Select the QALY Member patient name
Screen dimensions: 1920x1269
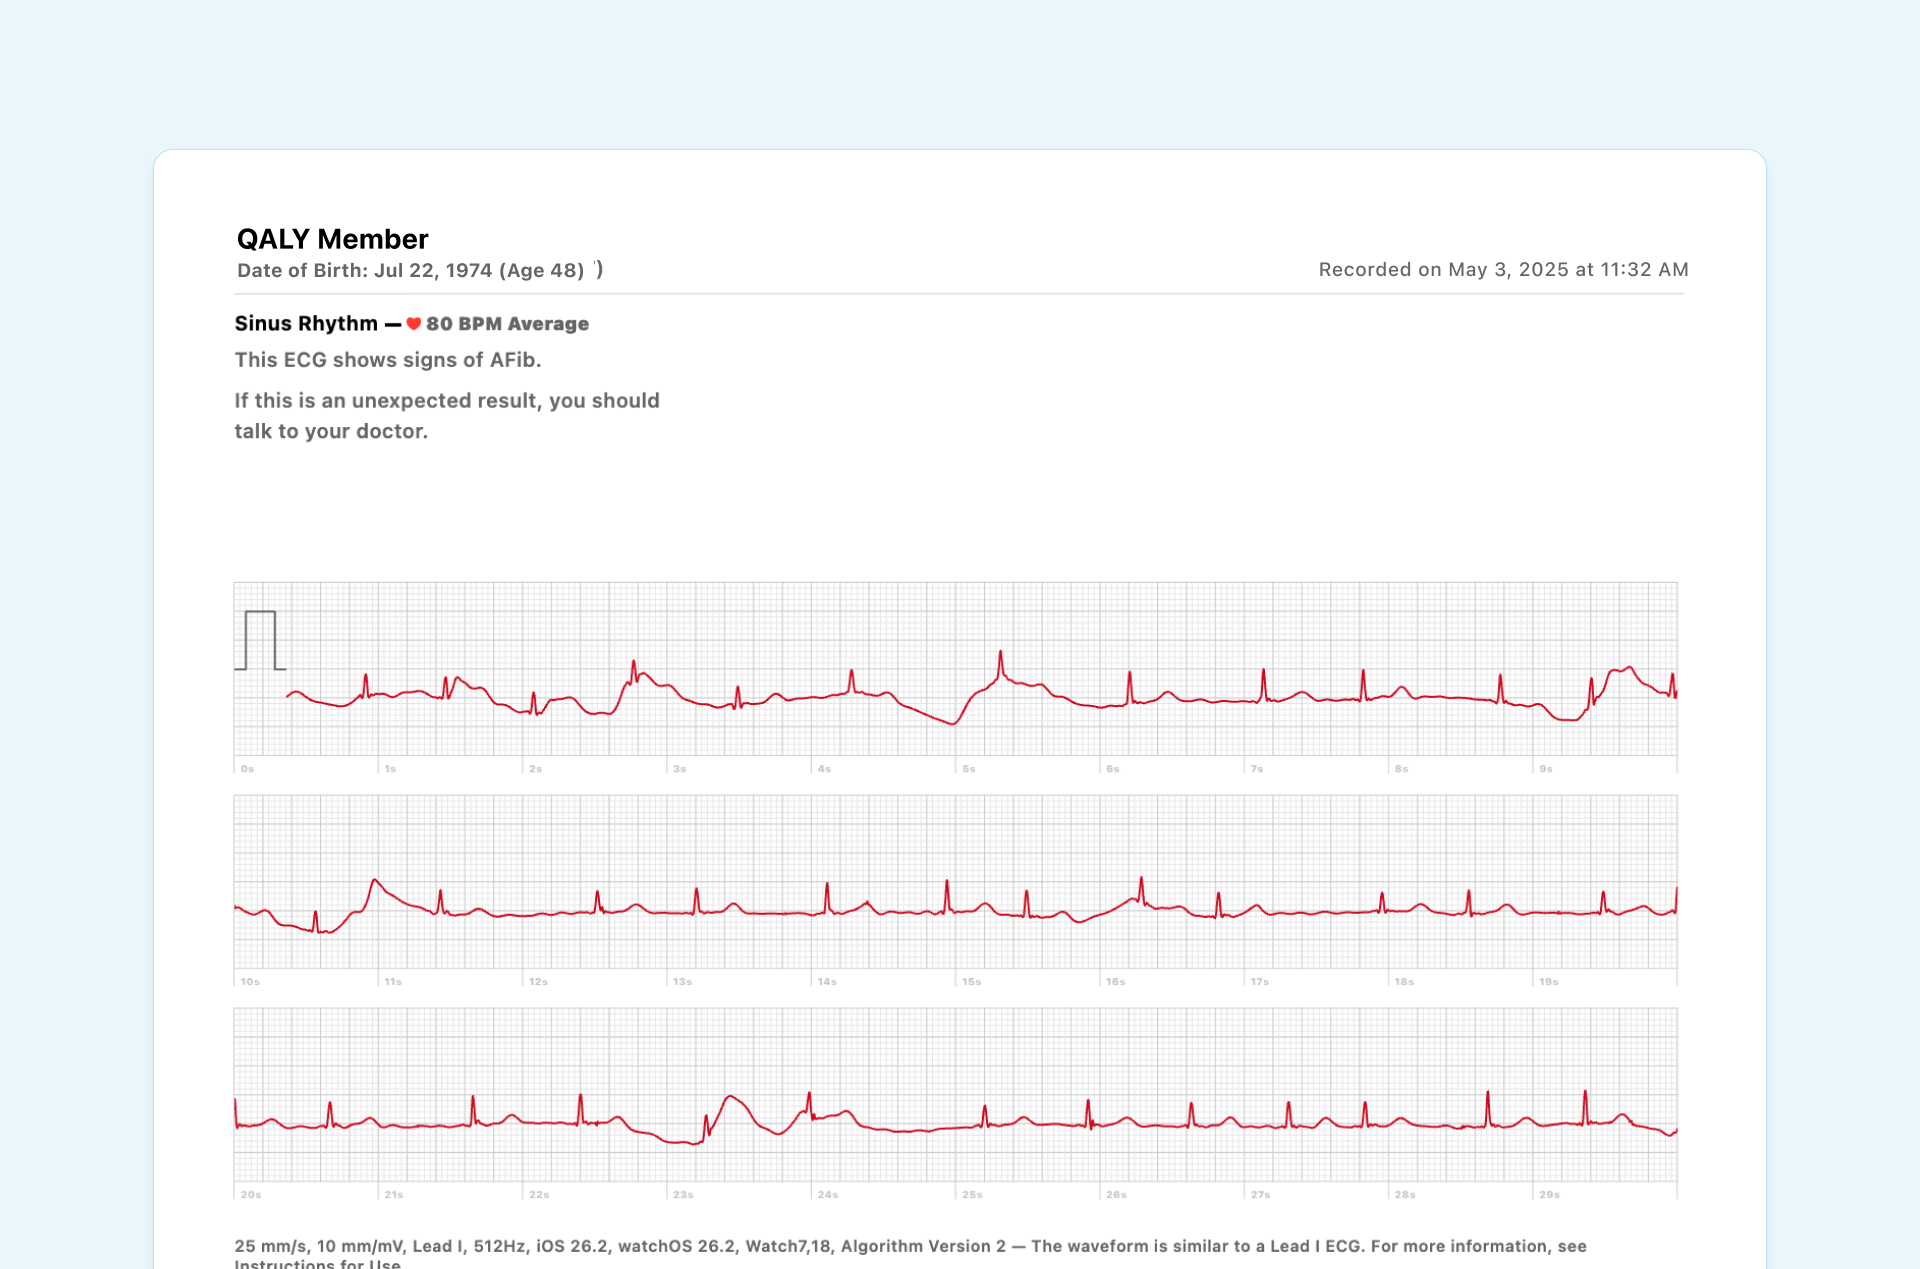point(331,238)
